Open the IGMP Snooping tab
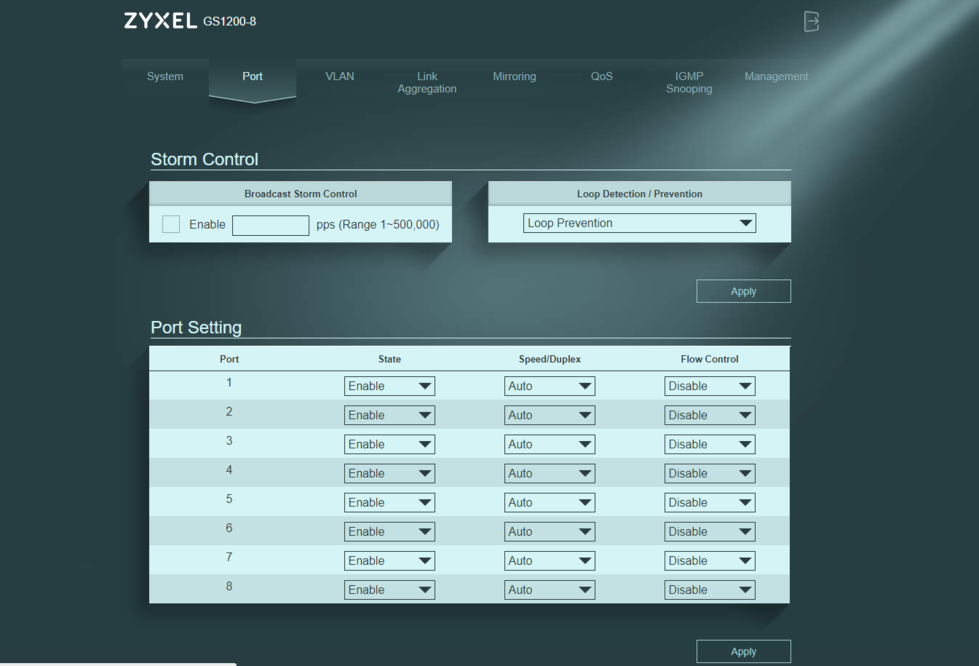 [689, 83]
